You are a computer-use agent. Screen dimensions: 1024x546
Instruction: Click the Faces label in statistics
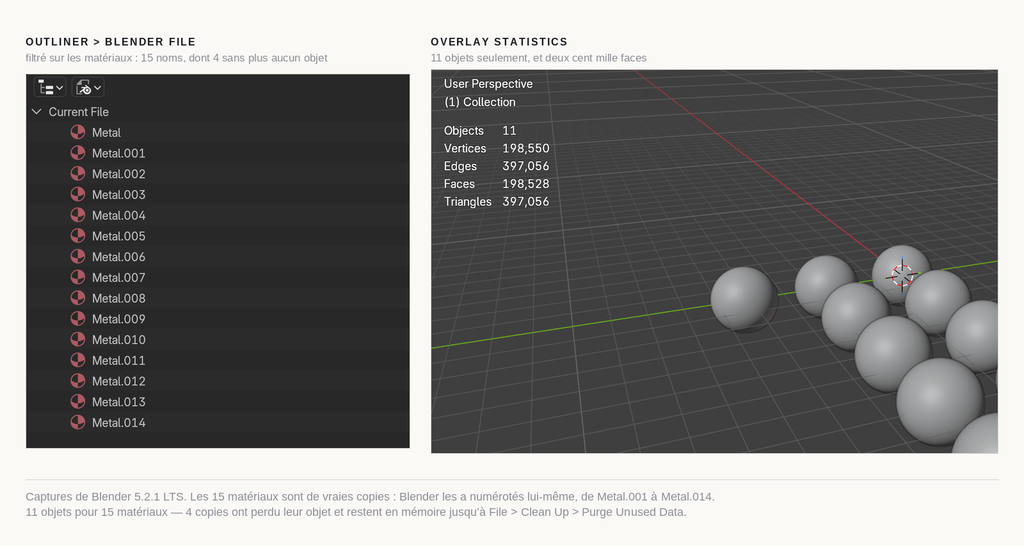pyautogui.click(x=459, y=184)
